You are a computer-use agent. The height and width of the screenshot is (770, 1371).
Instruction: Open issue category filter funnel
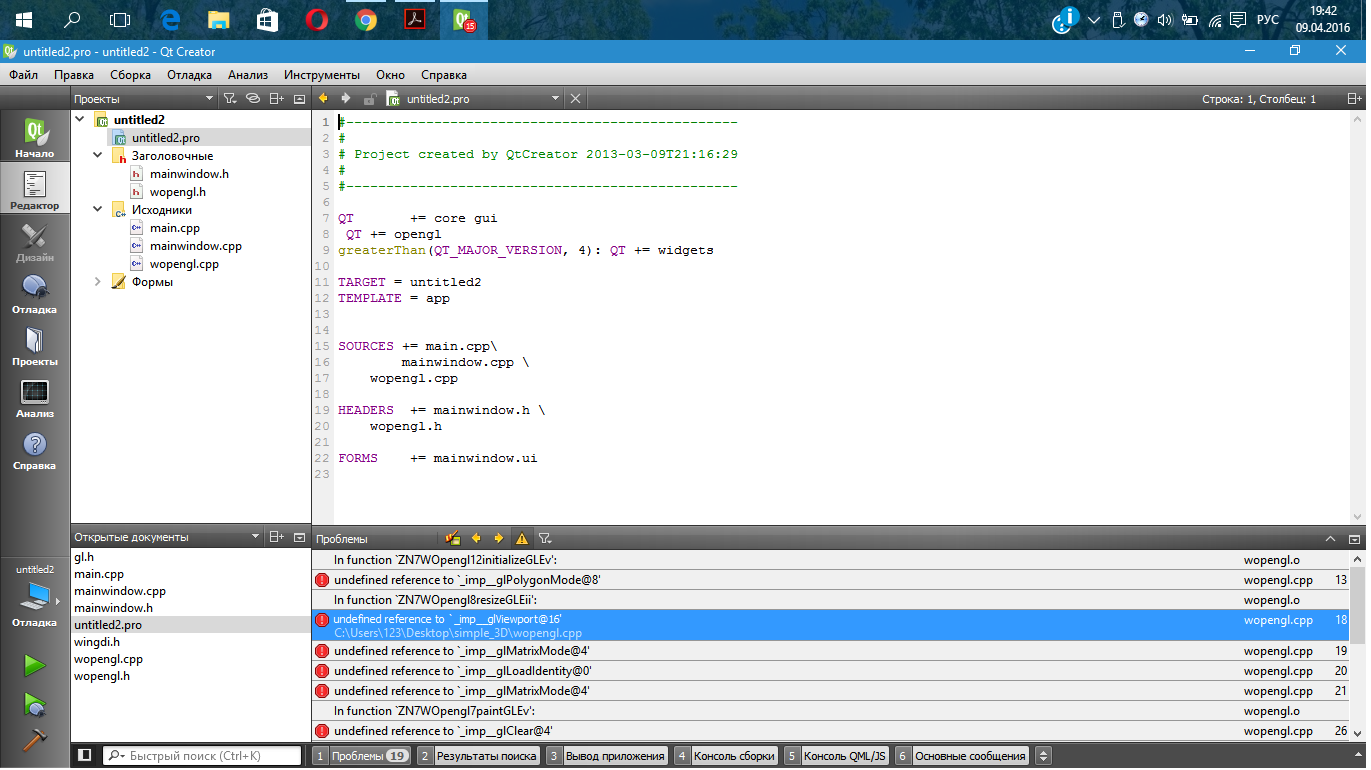(x=545, y=538)
